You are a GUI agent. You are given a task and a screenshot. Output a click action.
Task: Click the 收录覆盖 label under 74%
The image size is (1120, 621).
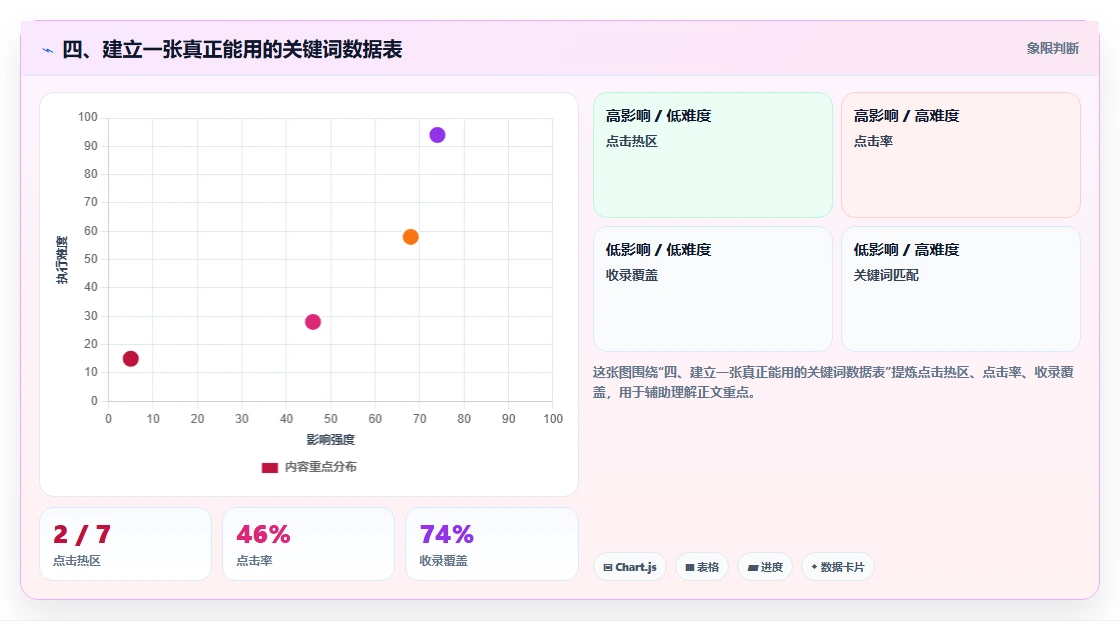(444, 561)
